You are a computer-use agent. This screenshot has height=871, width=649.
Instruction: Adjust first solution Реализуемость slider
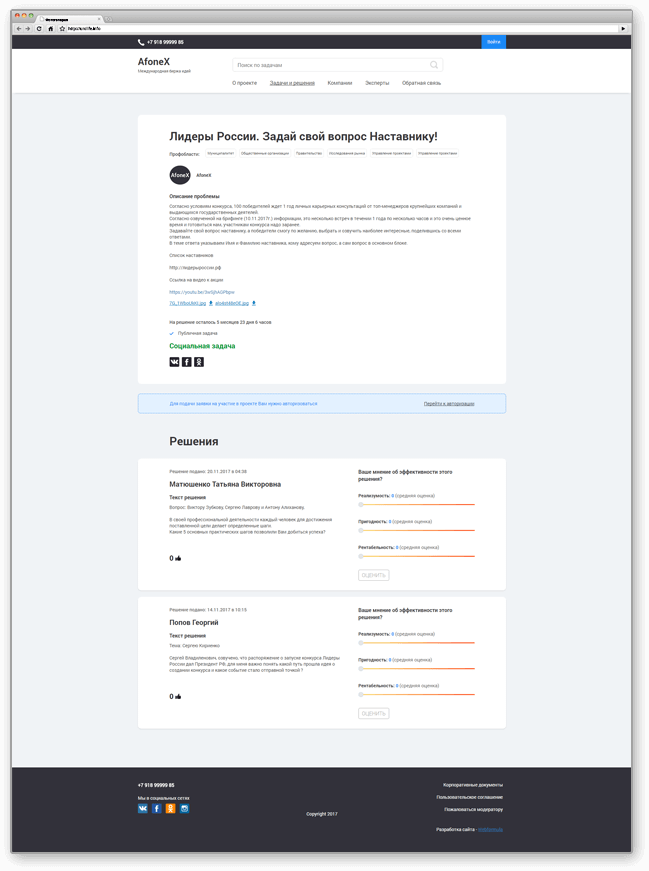point(417,504)
